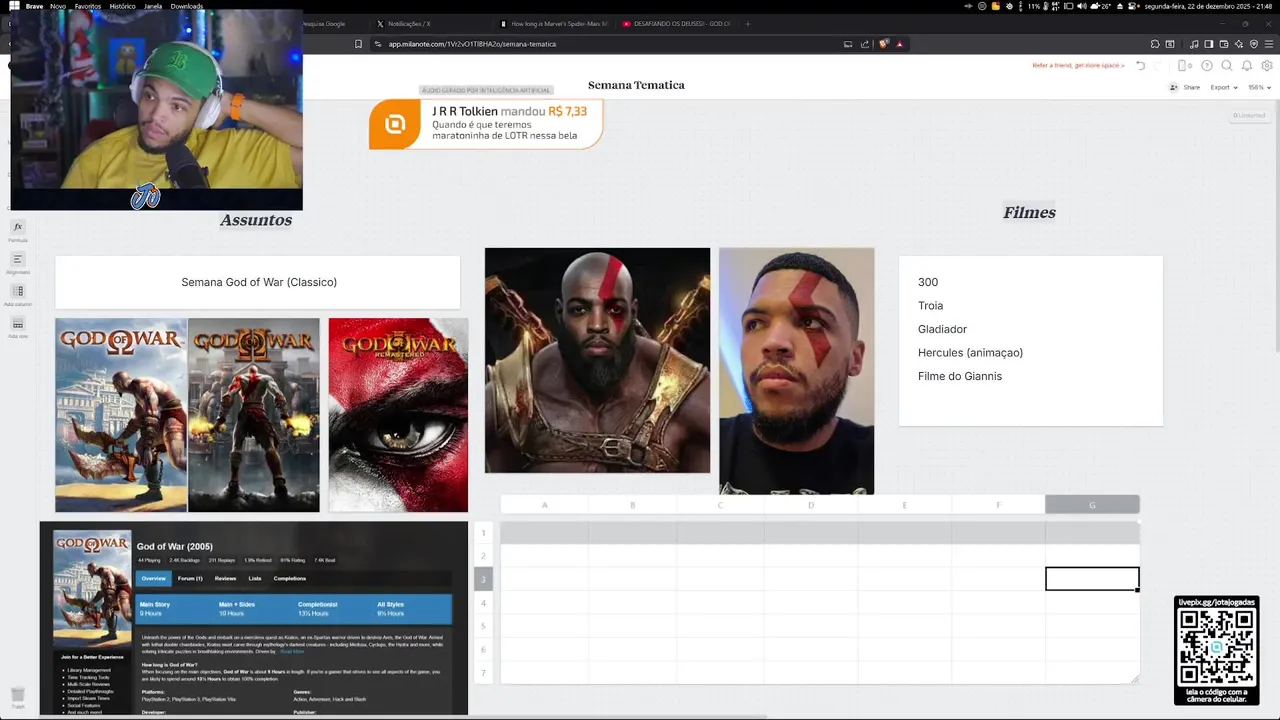This screenshot has height=720, width=1280.
Task: Open the site info icon beside URL
Action: pyautogui.click(x=378, y=44)
